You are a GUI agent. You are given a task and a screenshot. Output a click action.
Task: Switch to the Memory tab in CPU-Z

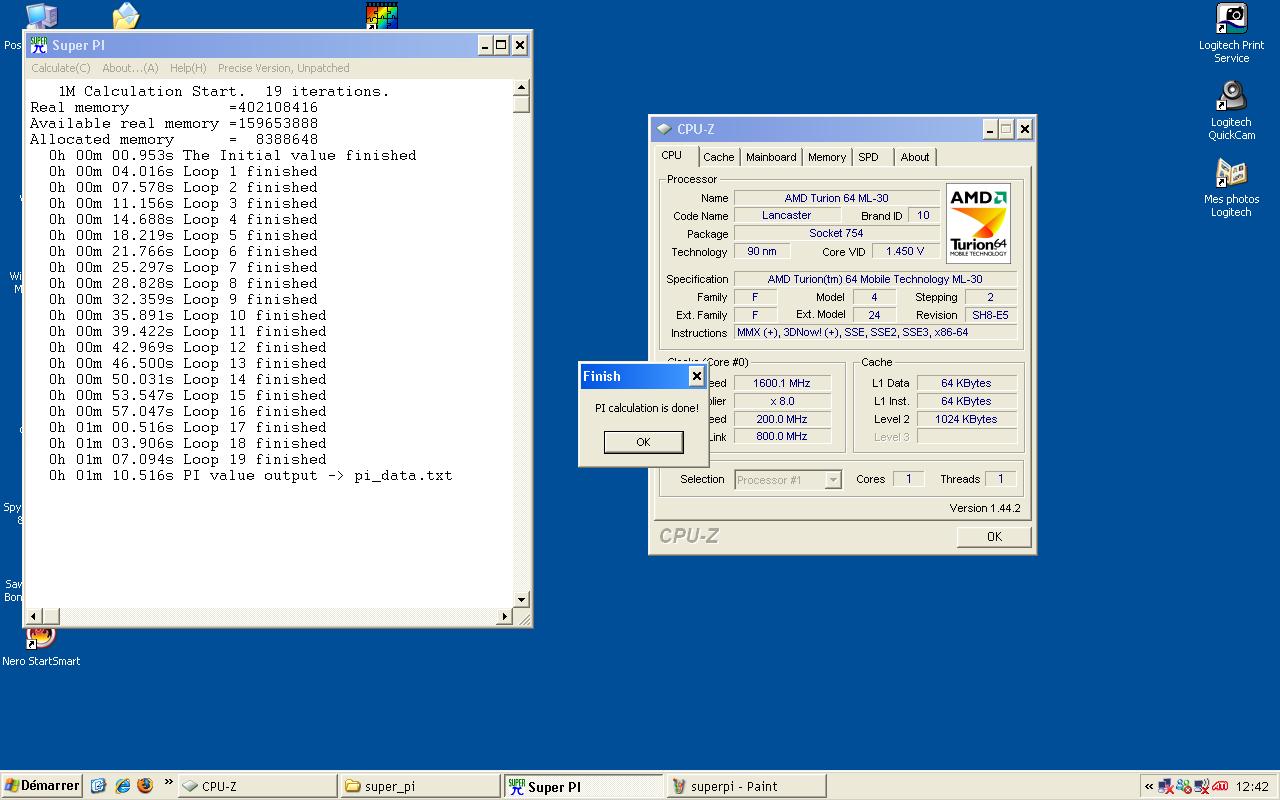coord(827,157)
